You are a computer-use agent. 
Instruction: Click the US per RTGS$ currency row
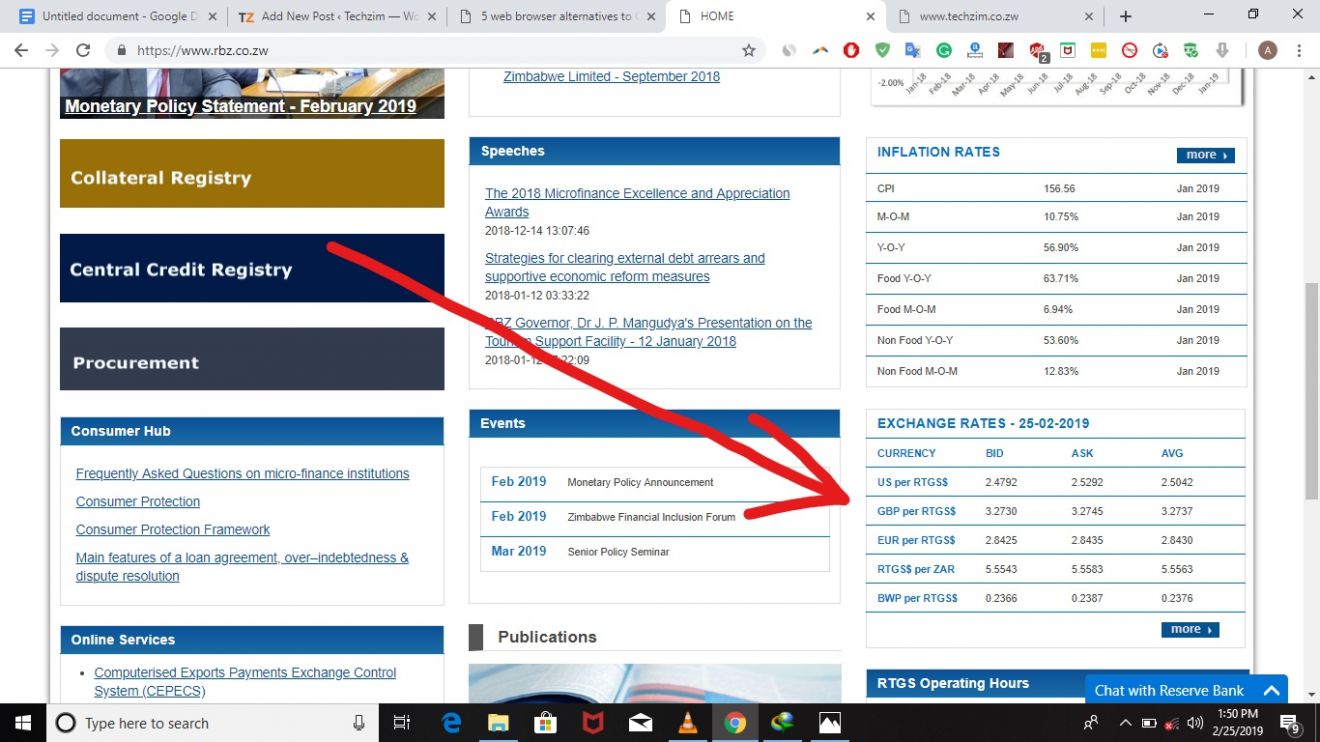tap(1056, 482)
